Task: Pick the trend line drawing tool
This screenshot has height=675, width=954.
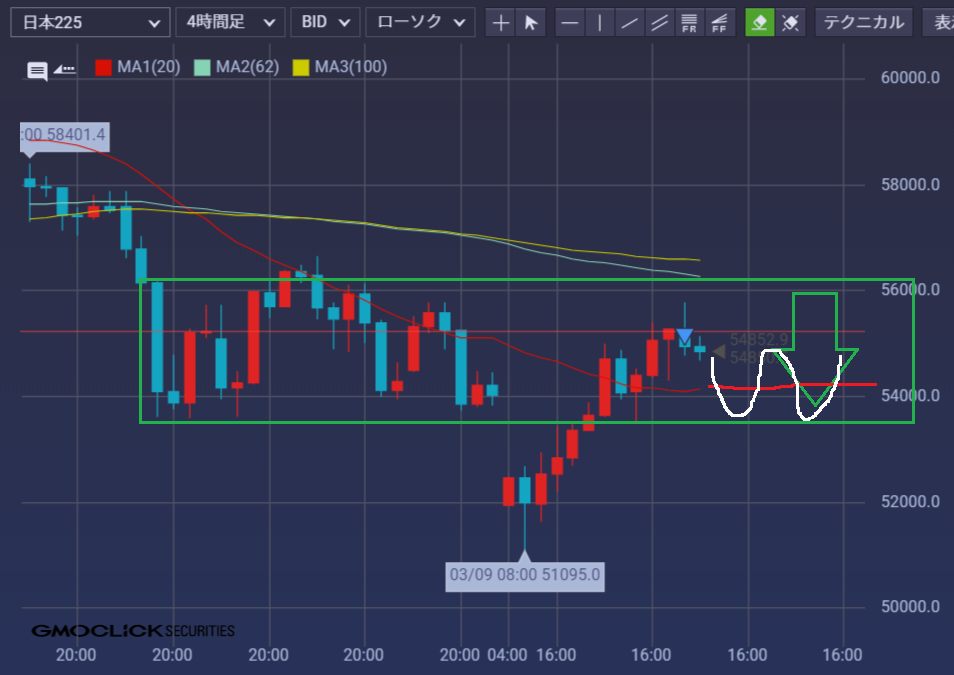Action: pyautogui.click(x=629, y=22)
